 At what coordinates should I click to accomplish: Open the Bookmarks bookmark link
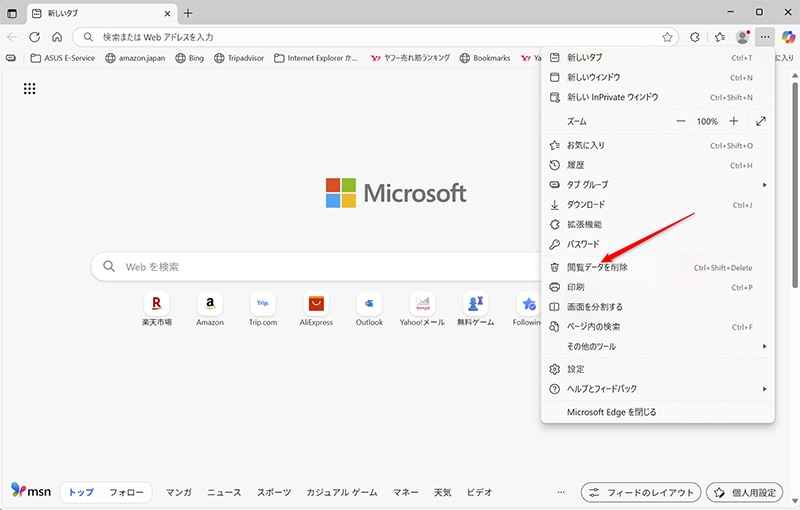pyautogui.click(x=485, y=58)
